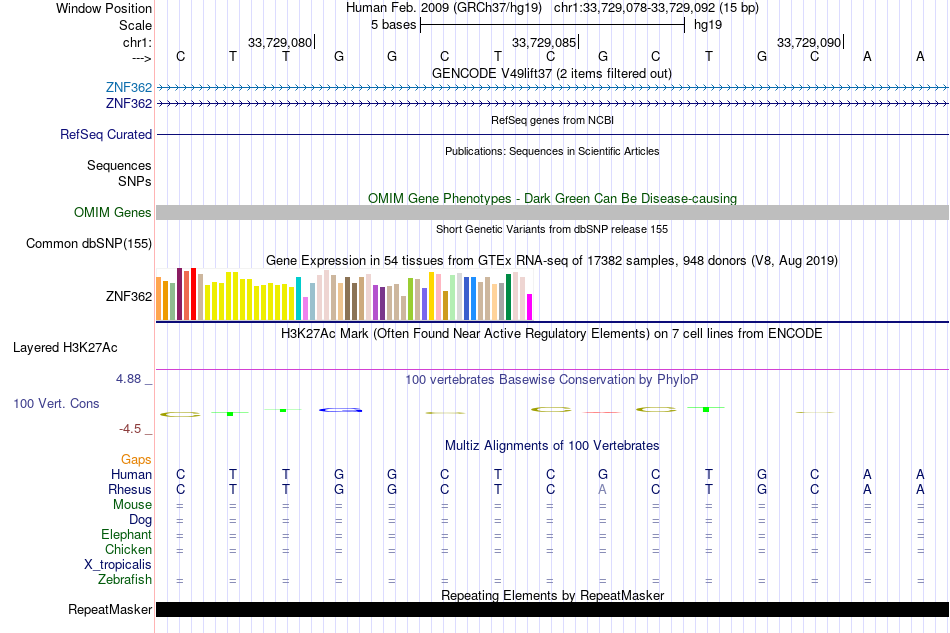Select the Zebrafish species label
This screenshot has height=633, width=950.
point(124,580)
